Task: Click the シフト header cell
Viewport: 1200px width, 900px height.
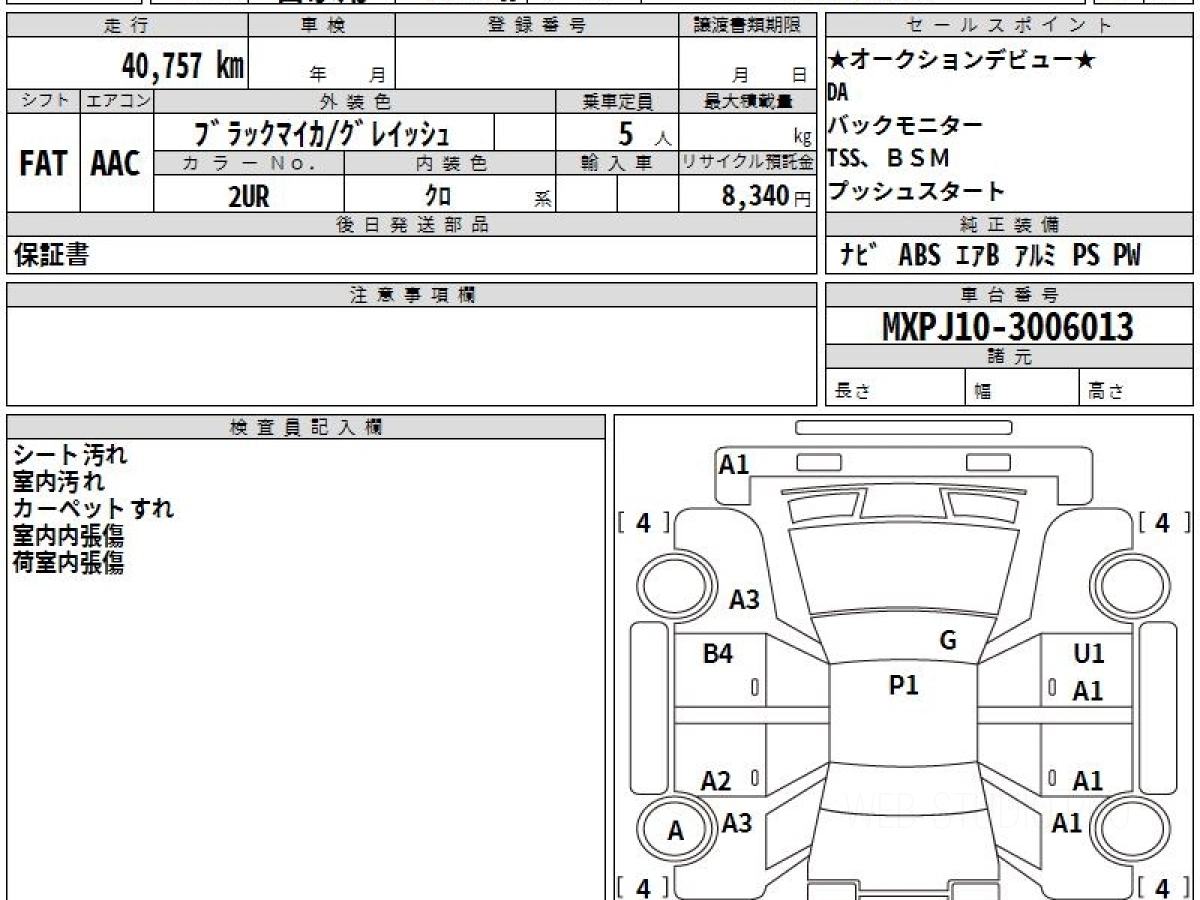Action: pyautogui.click(x=43, y=101)
